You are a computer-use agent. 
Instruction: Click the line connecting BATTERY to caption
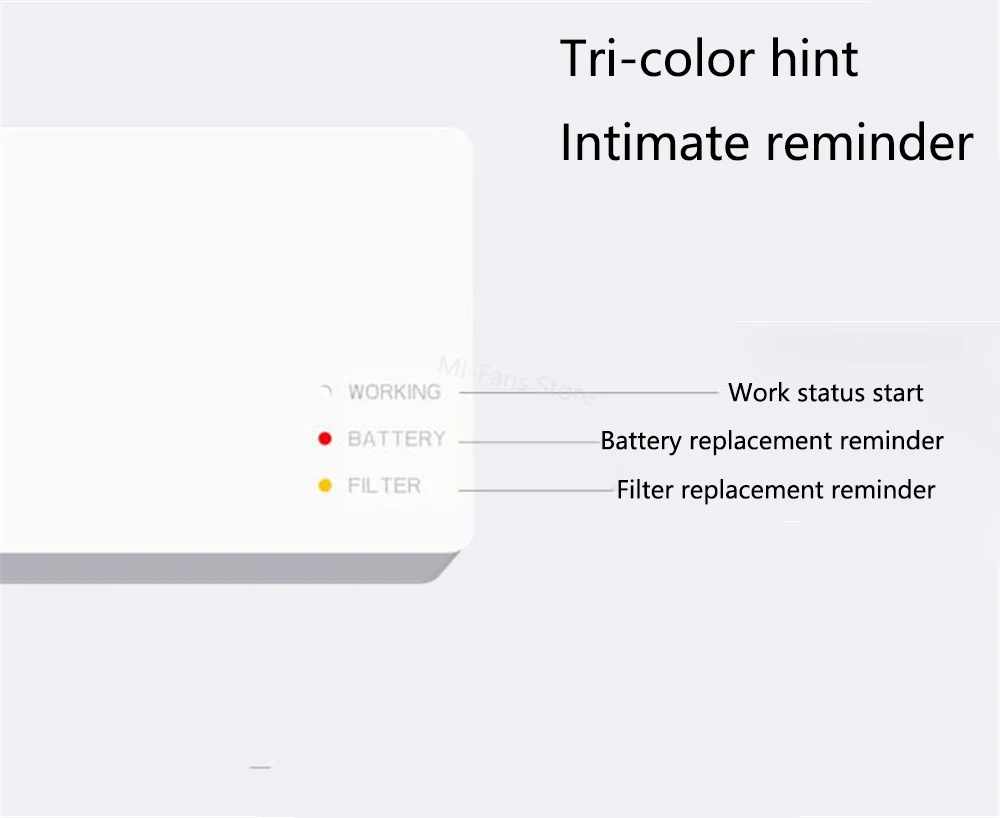point(529,442)
